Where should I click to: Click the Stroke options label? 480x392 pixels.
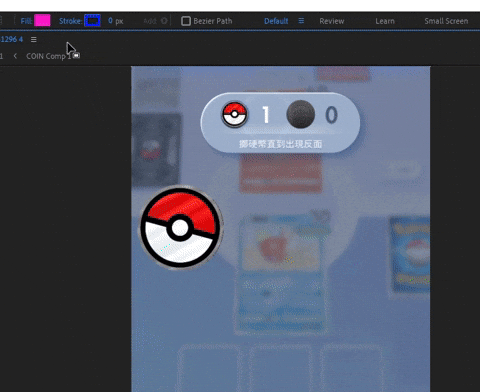coord(70,21)
